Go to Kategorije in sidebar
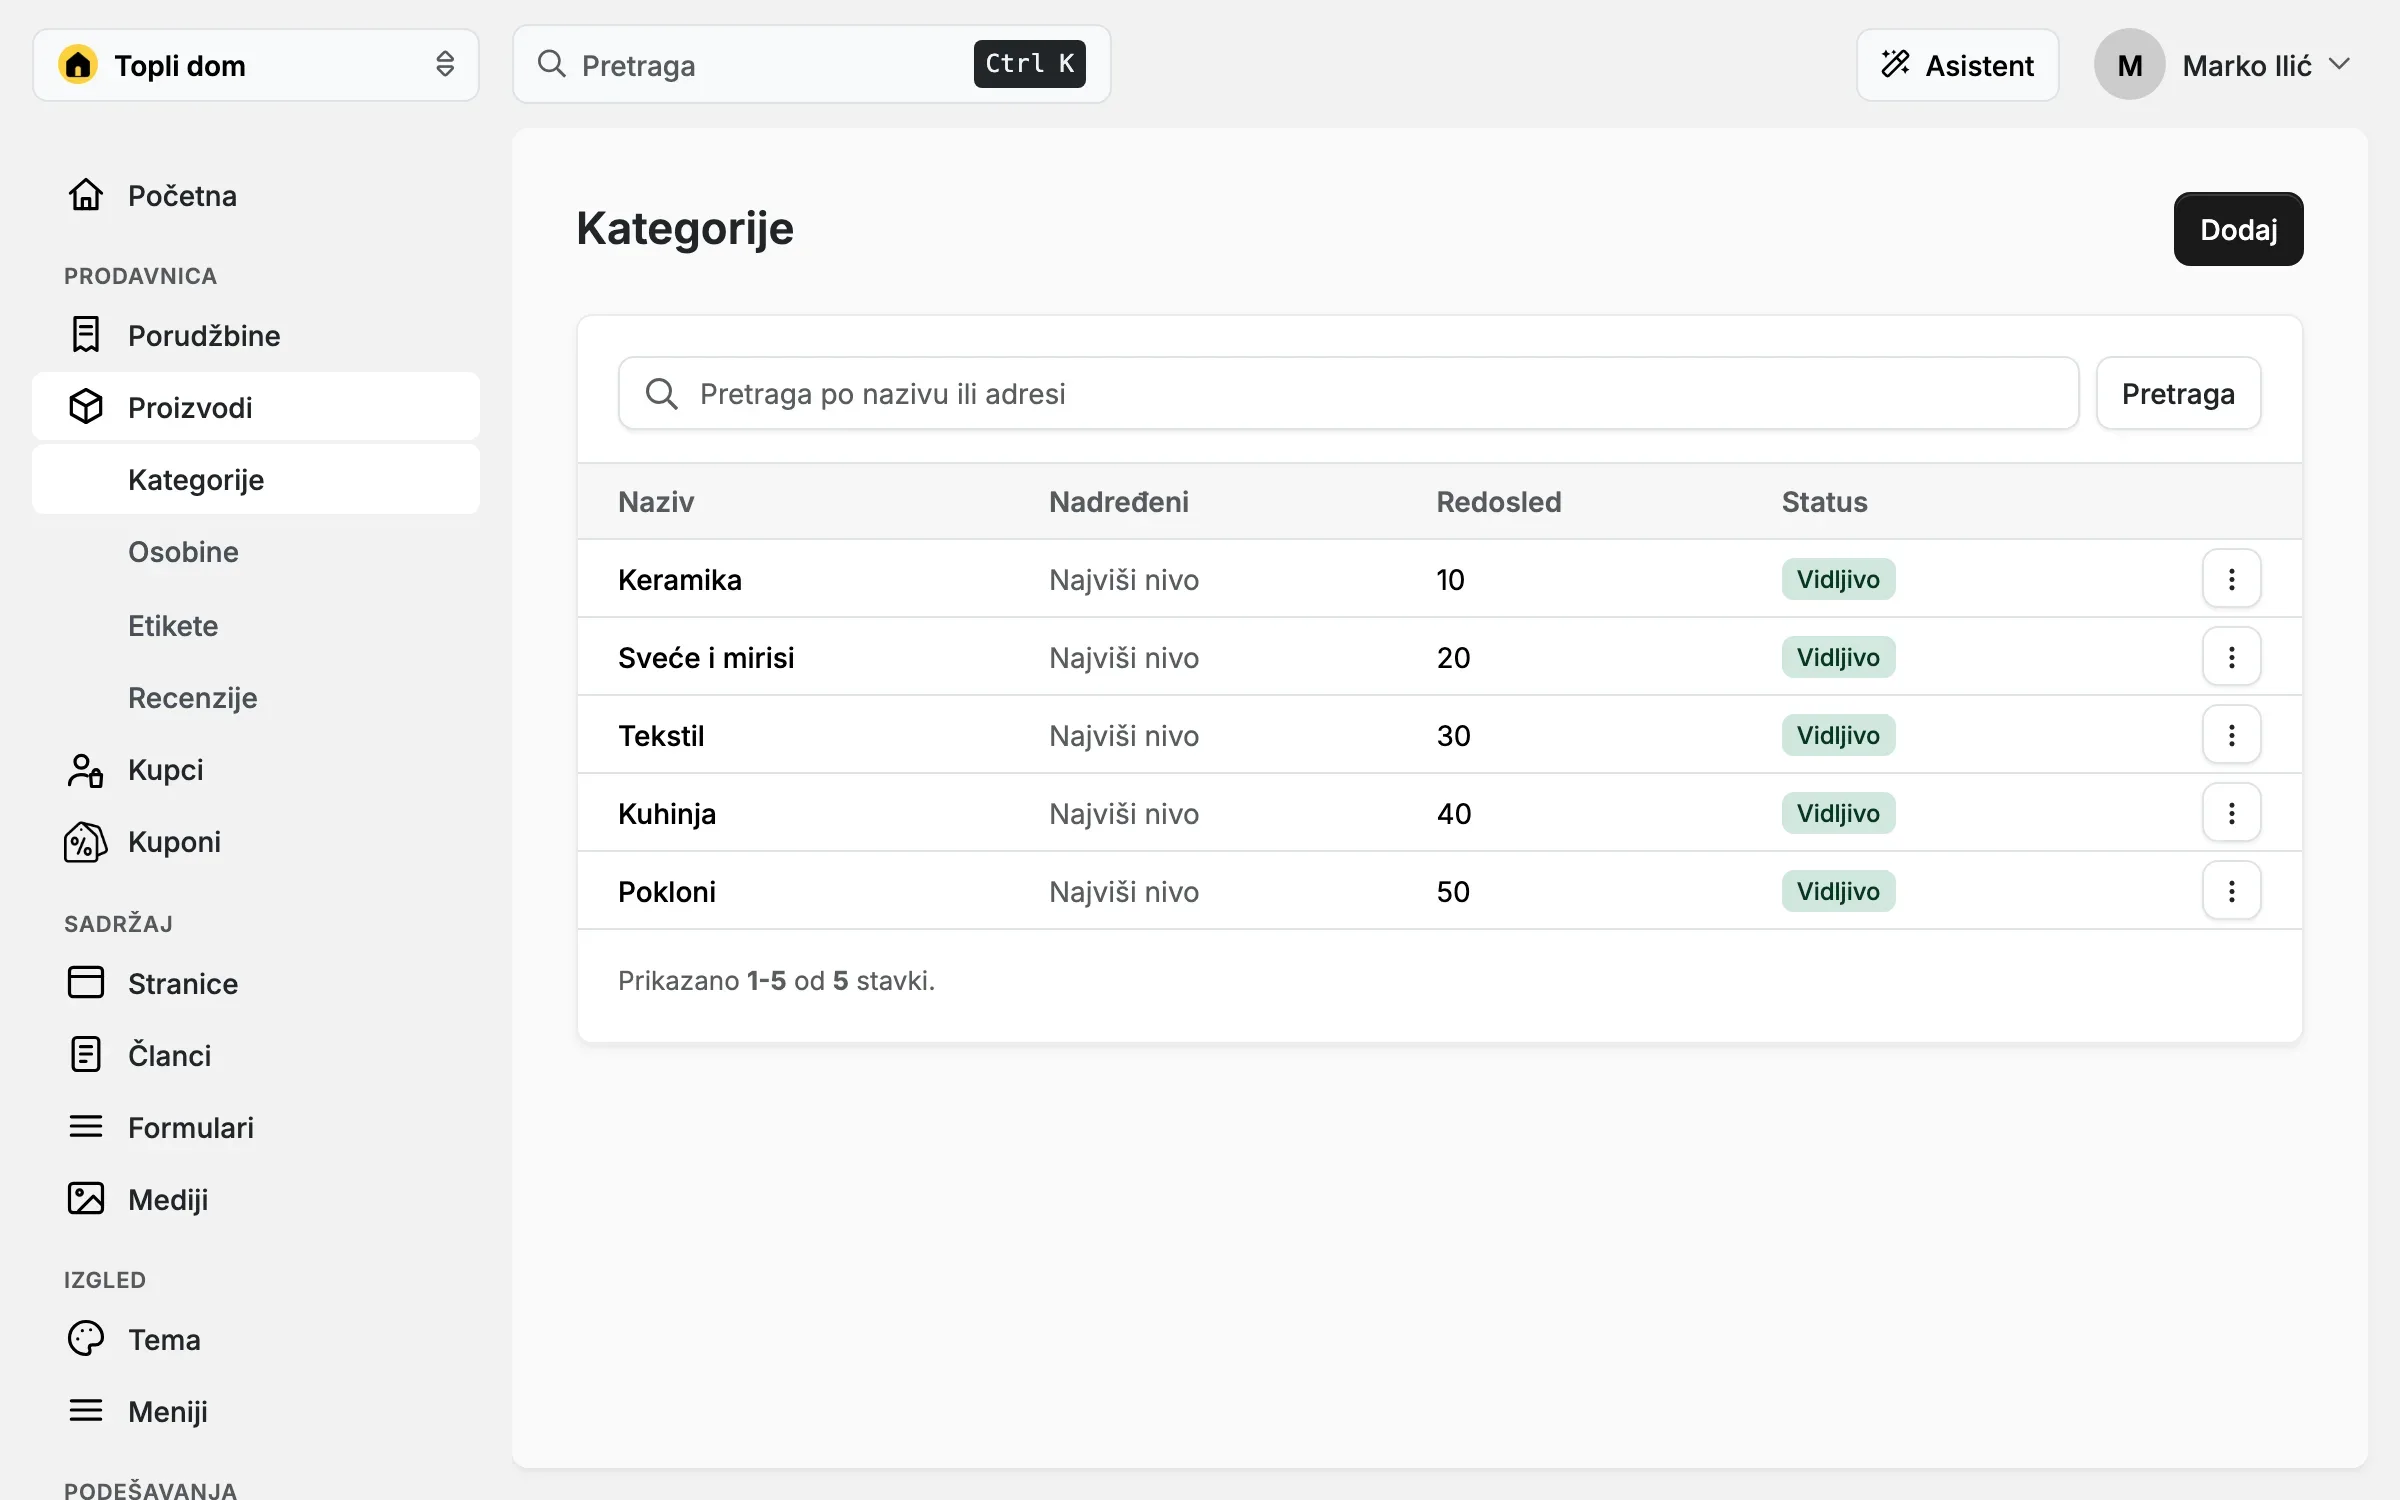Image resolution: width=2400 pixels, height=1500 pixels. coord(256,480)
